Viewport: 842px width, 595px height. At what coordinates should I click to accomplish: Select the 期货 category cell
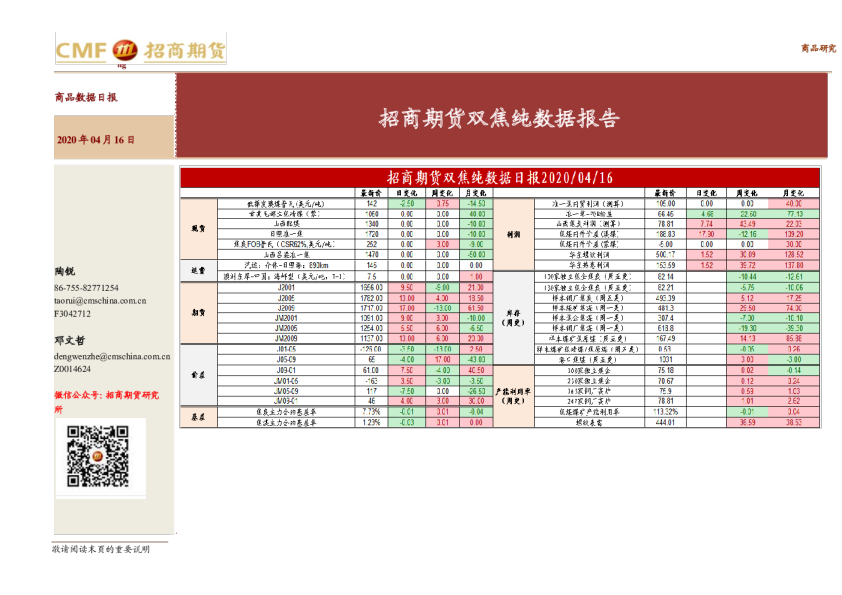coord(197,312)
